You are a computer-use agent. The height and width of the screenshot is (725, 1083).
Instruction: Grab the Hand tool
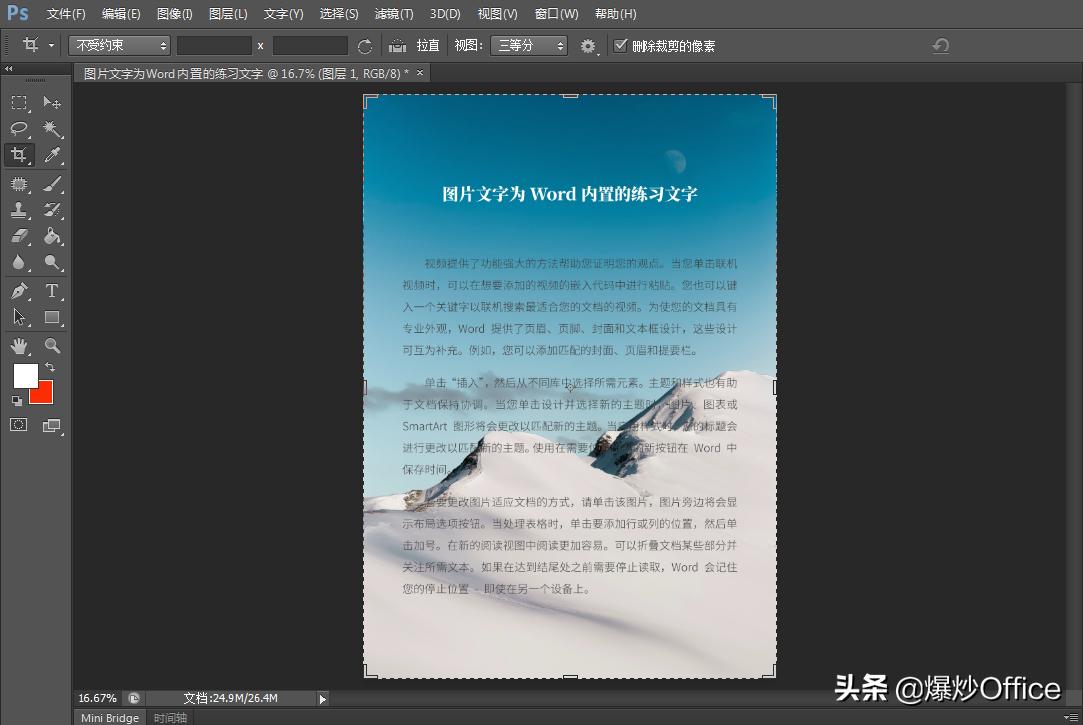18,344
